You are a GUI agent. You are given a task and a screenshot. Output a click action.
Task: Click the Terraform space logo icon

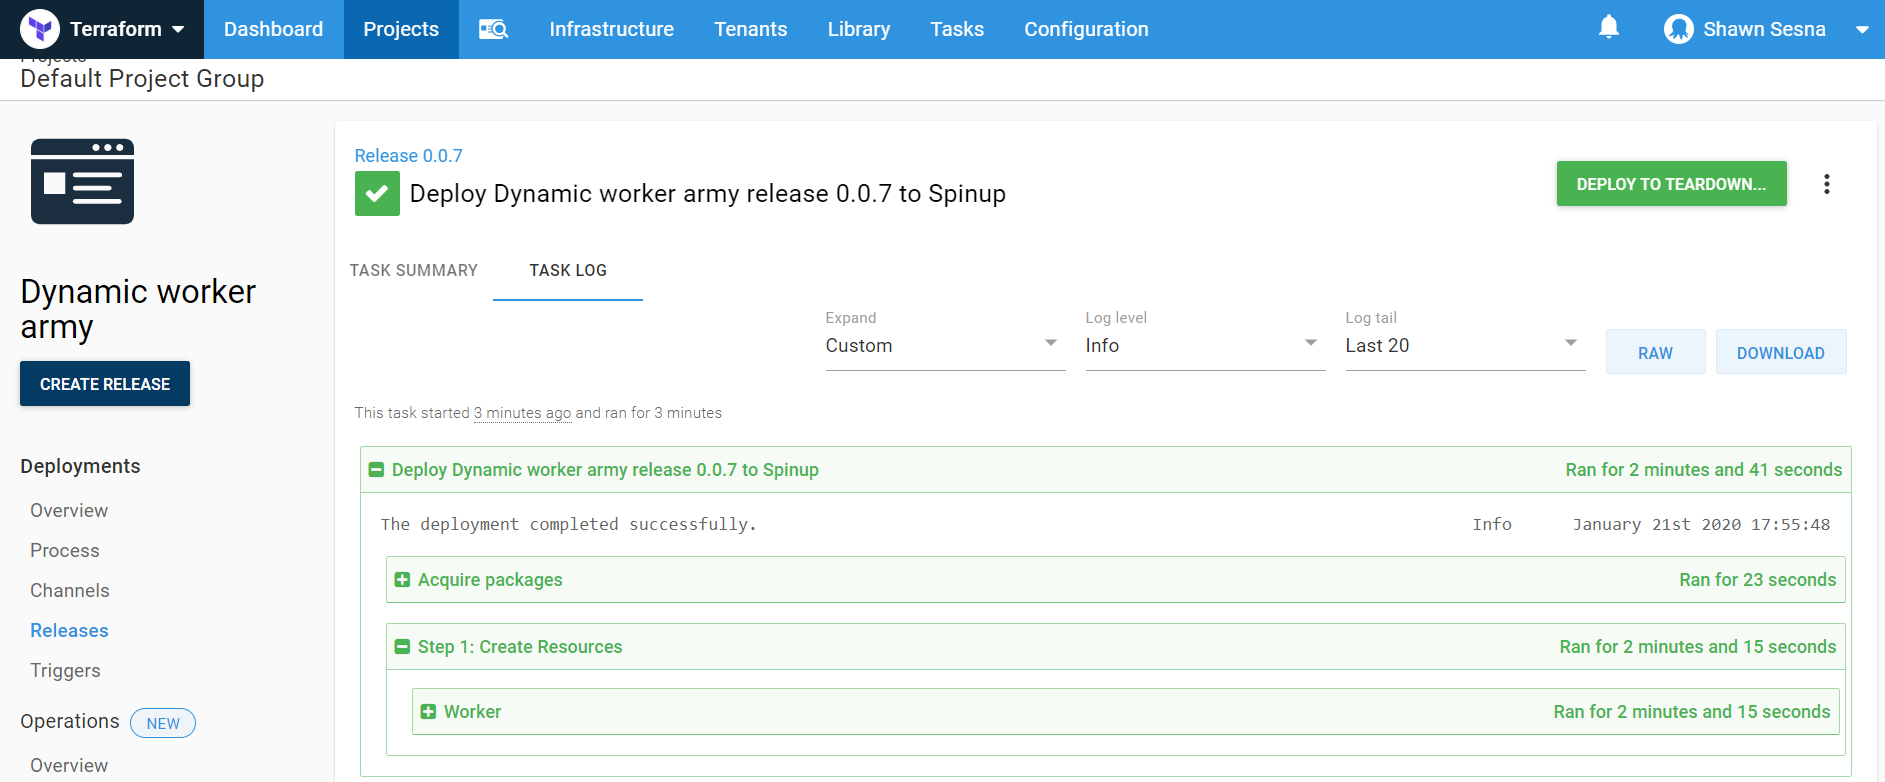coord(40,29)
